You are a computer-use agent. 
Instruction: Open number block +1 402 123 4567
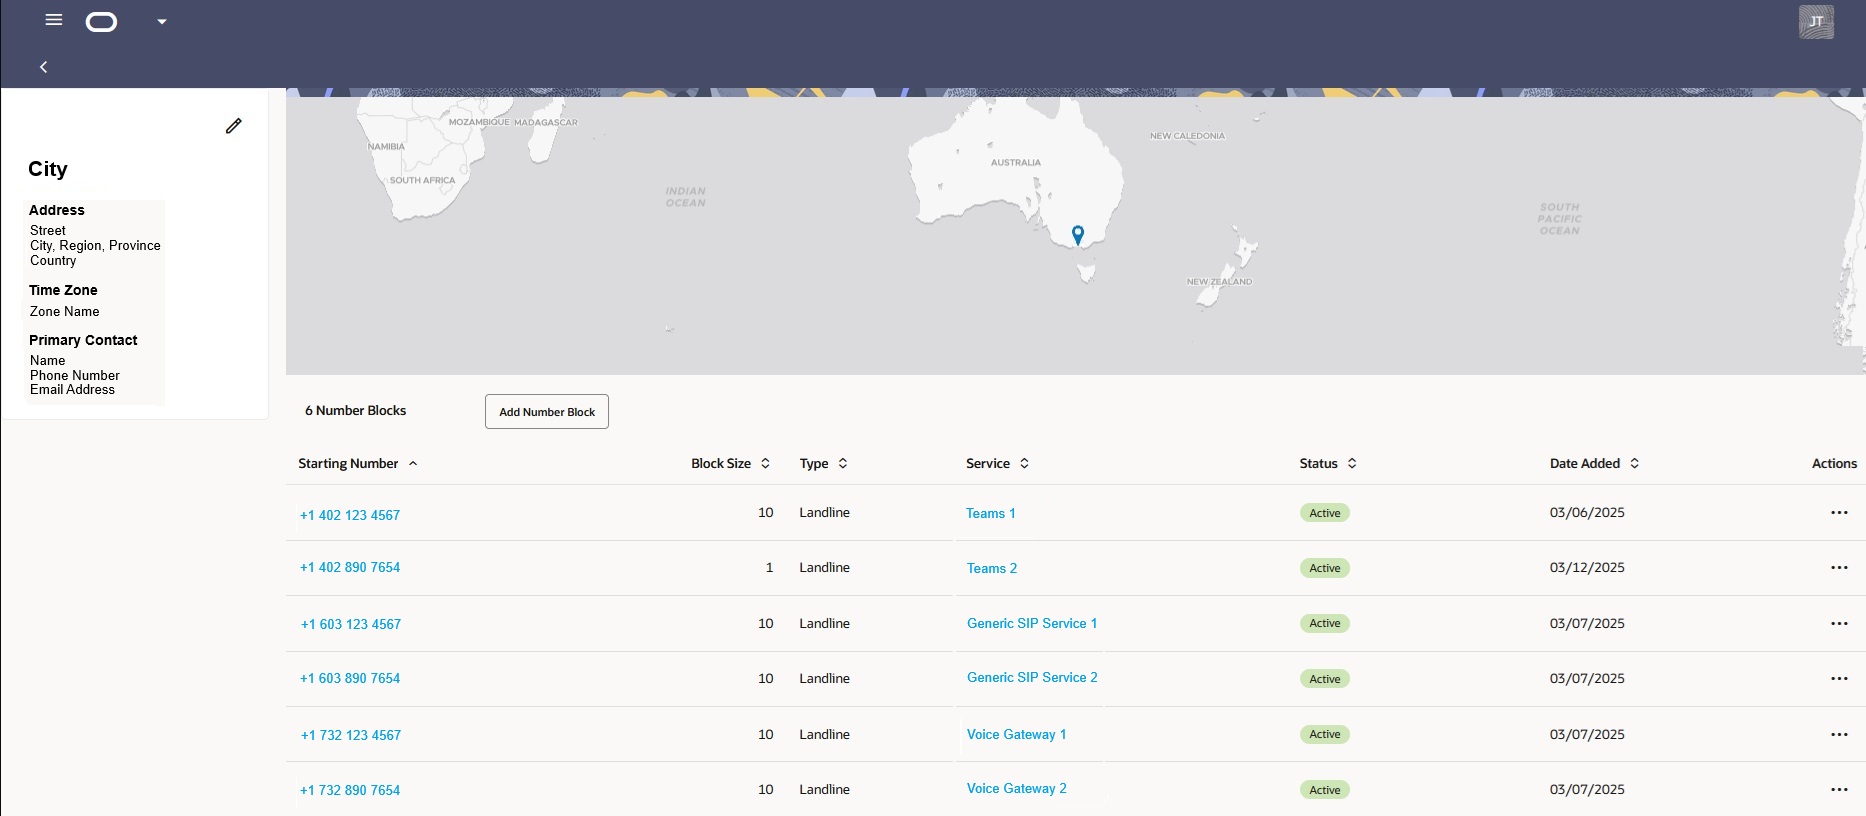[x=350, y=516]
